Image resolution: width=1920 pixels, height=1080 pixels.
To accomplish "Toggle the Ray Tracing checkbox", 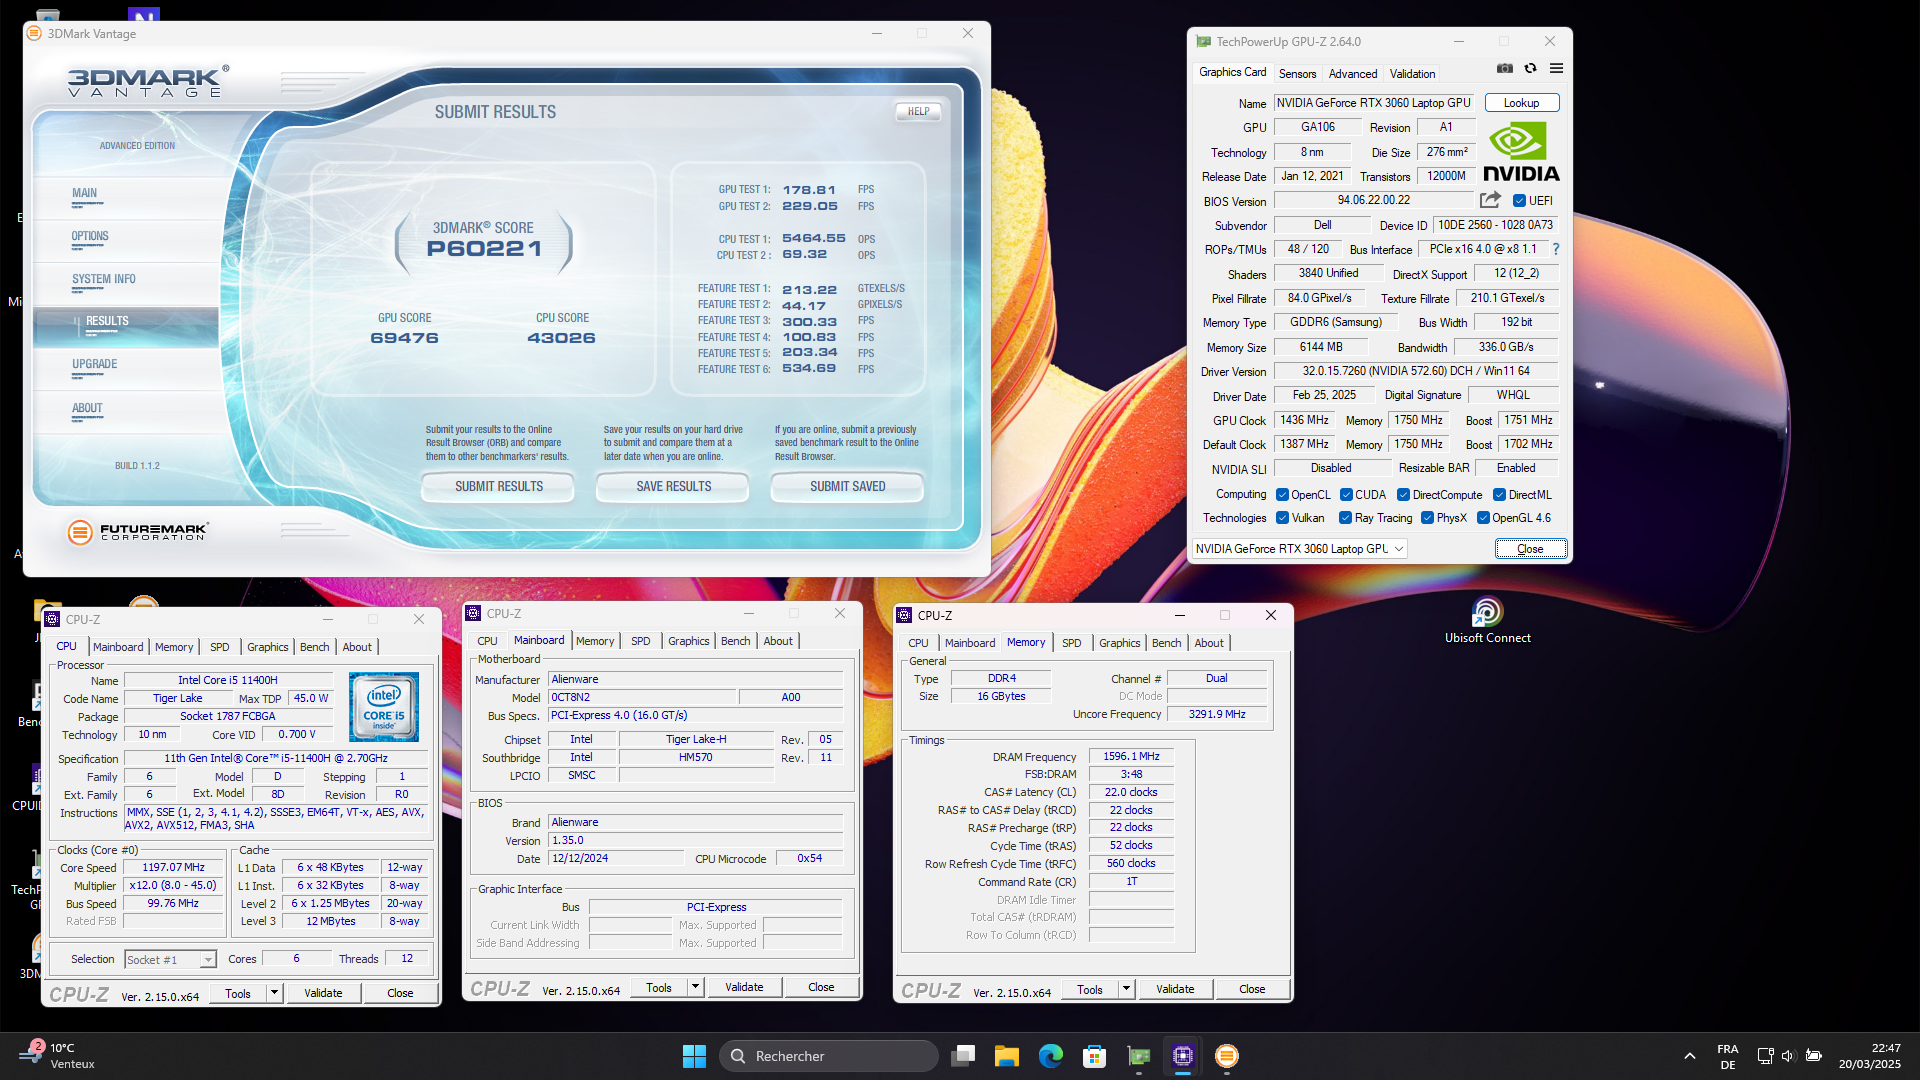I will click(1346, 518).
